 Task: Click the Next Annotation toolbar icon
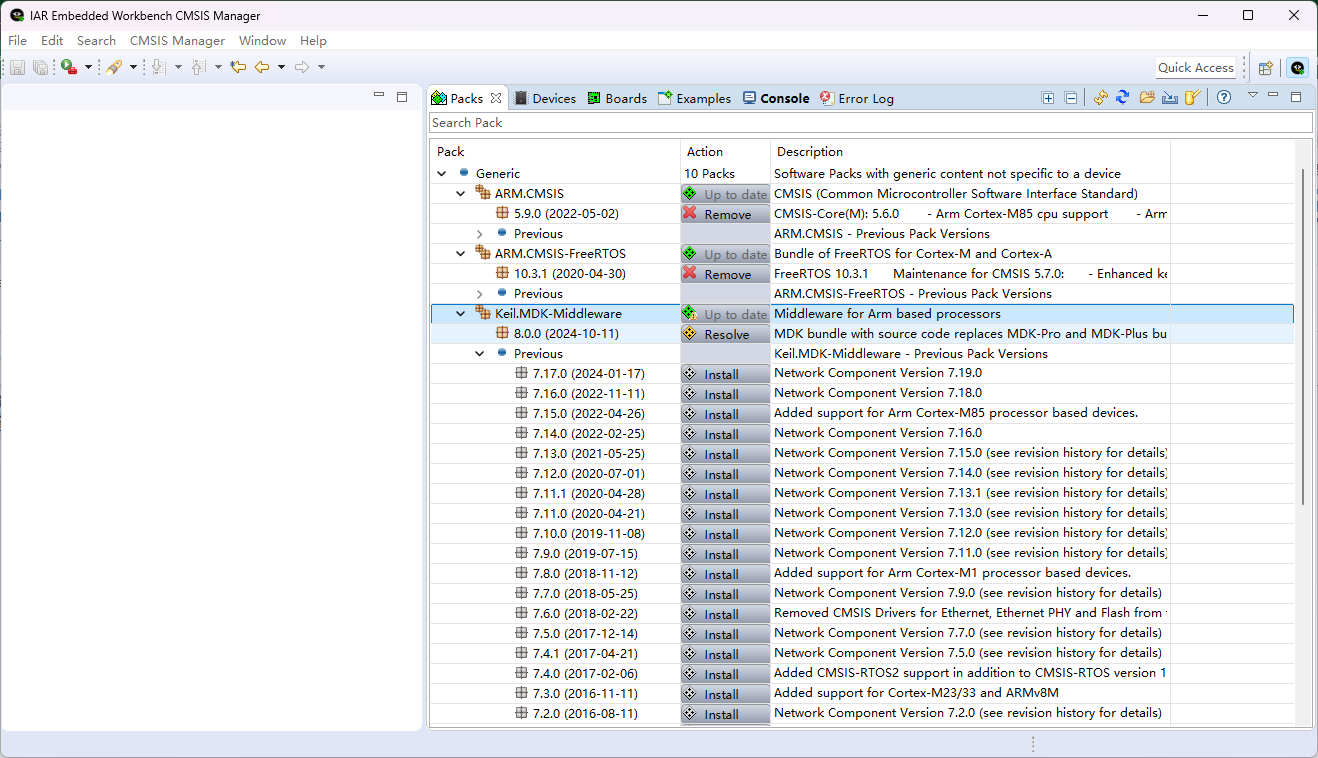[x=158, y=67]
